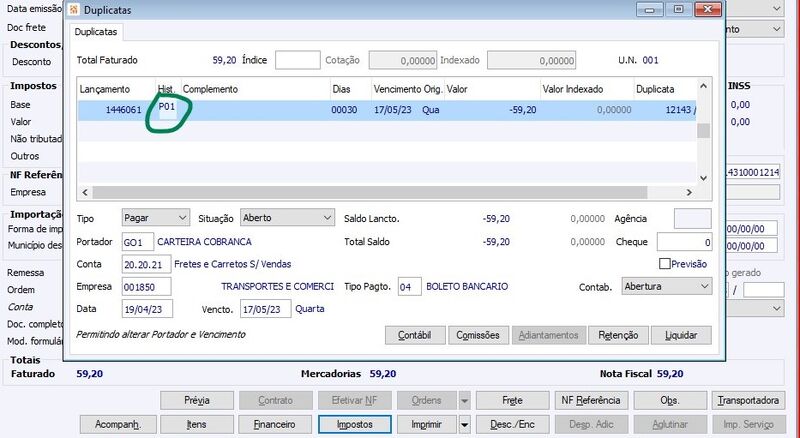Click Fretes e Carretos S/ Vendas text
800x438 pixels.
coord(233,264)
